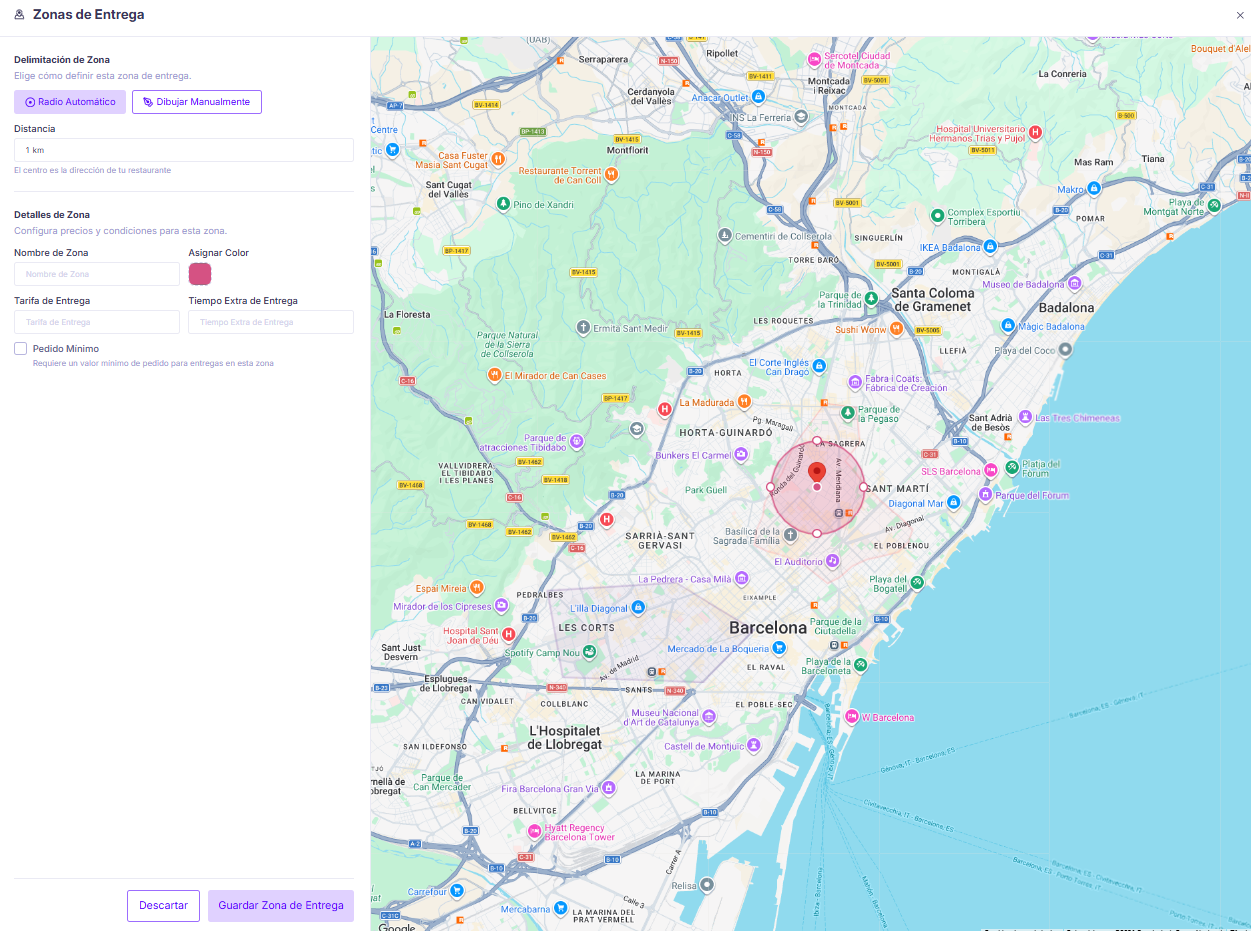The height and width of the screenshot is (931, 1251).
Task: Save with Guardar Zona de Entrega
Action: point(281,905)
